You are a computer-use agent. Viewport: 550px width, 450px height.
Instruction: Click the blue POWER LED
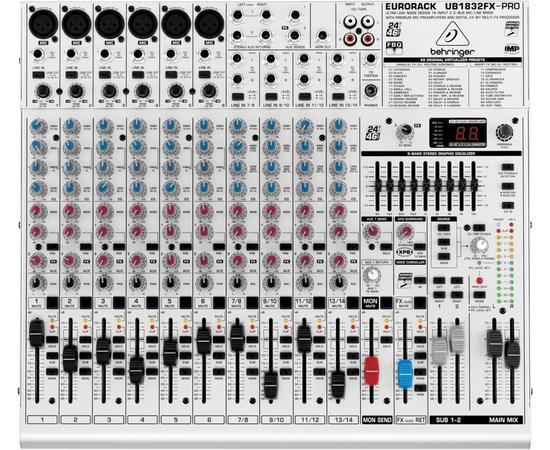pyautogui.click(x=499, y=224)
